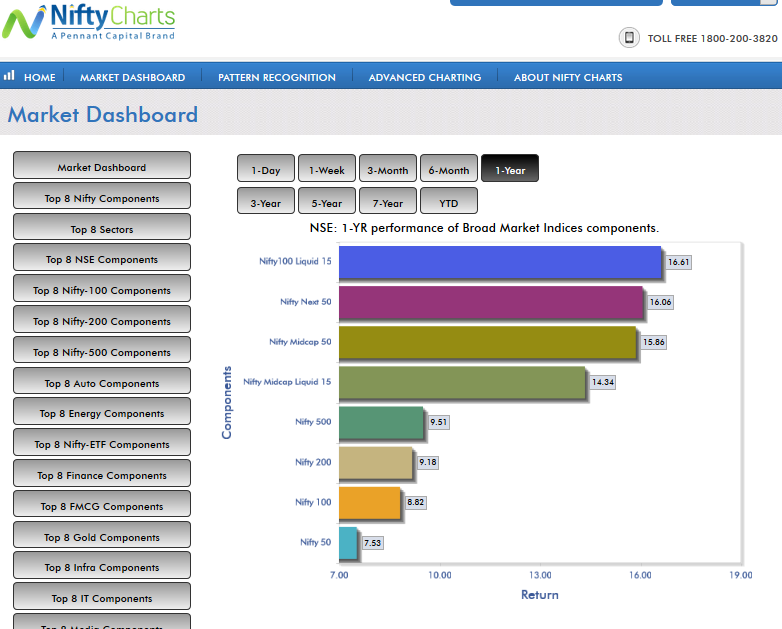The height and width of the screenshot is (629, 782).
Task: Click the Nifty 100 axis label
Action: 313,502
